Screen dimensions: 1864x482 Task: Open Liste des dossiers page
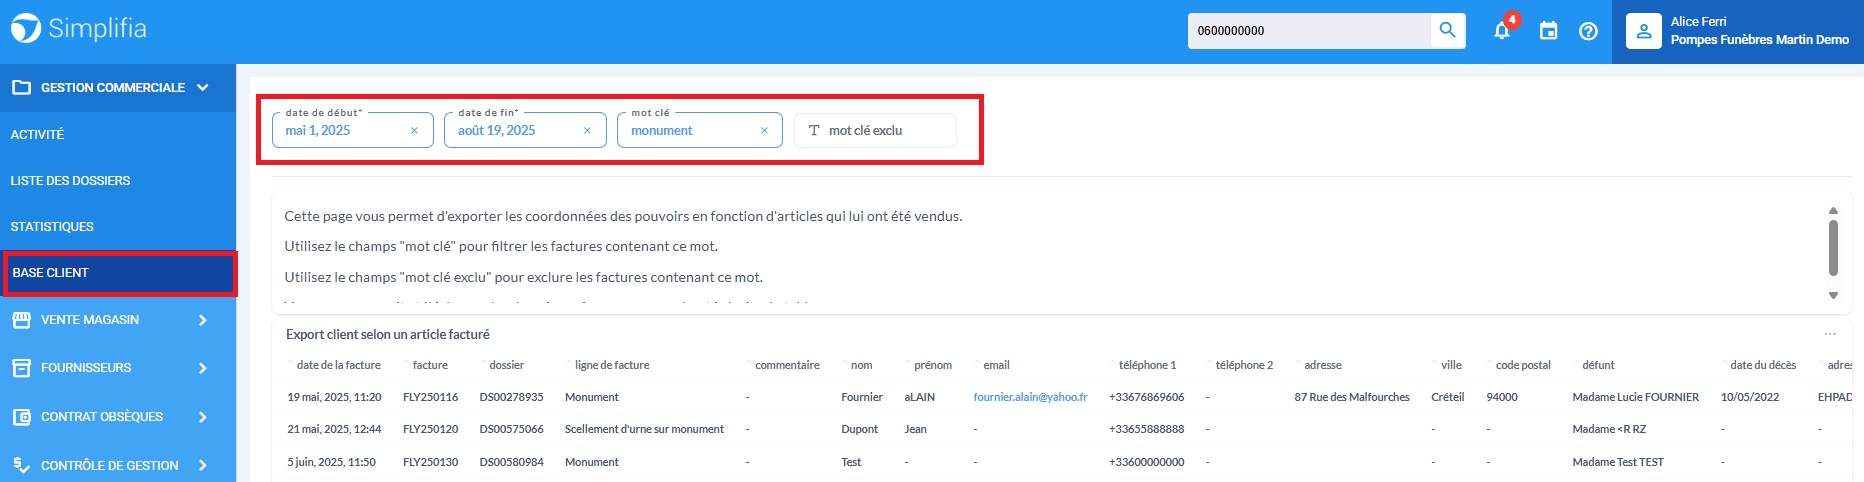coord(70,181)
